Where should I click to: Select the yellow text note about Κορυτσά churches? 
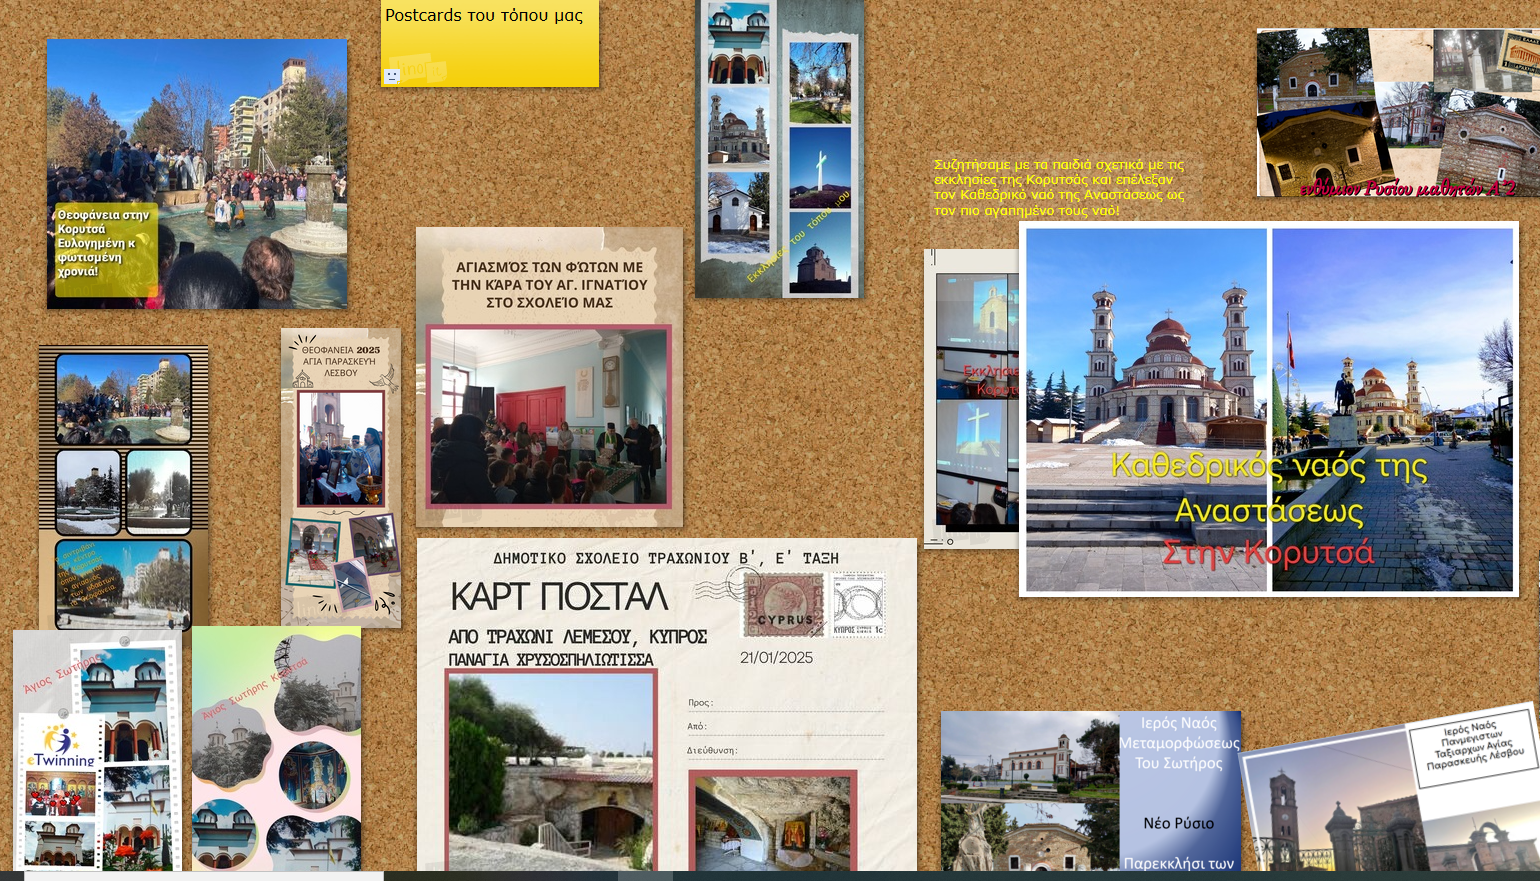[x=1058, y=187]
